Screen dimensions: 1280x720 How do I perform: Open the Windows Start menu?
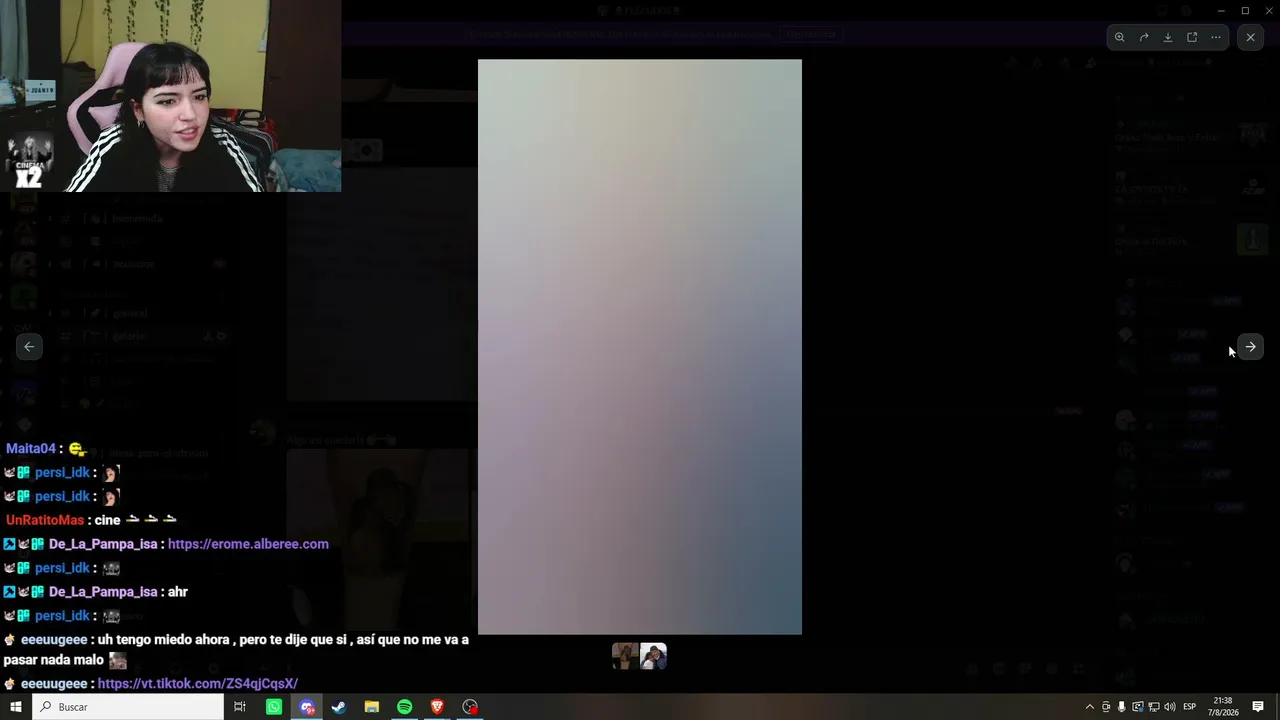coord(16,707)
